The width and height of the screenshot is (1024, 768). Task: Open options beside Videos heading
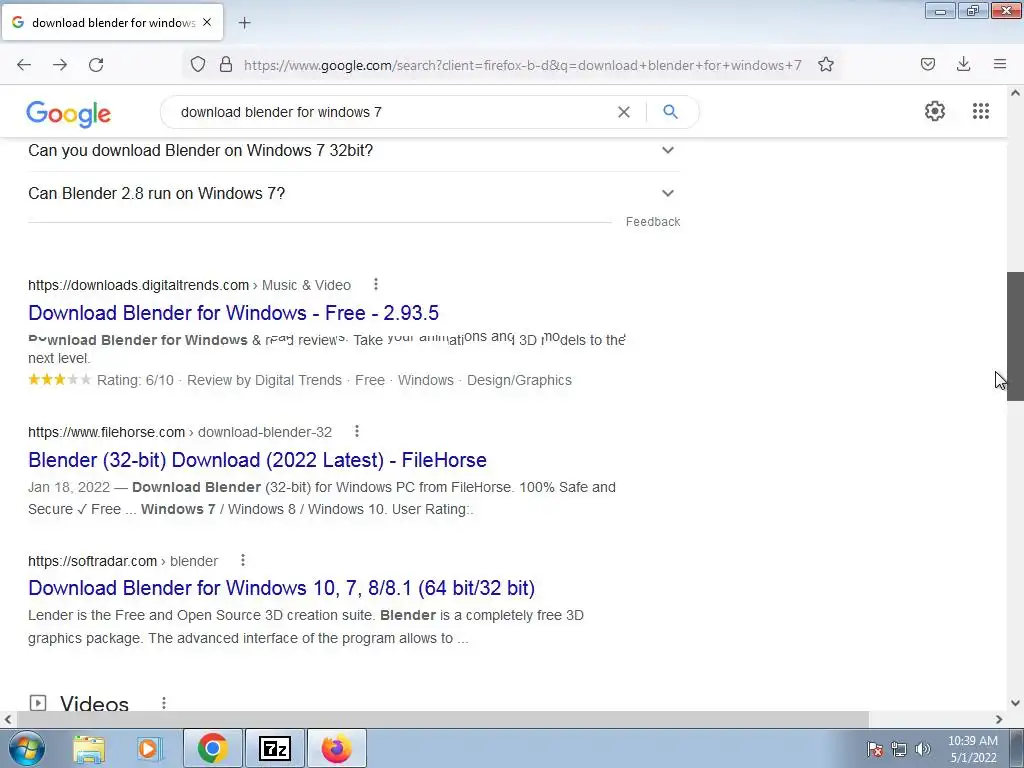(163, 703)
